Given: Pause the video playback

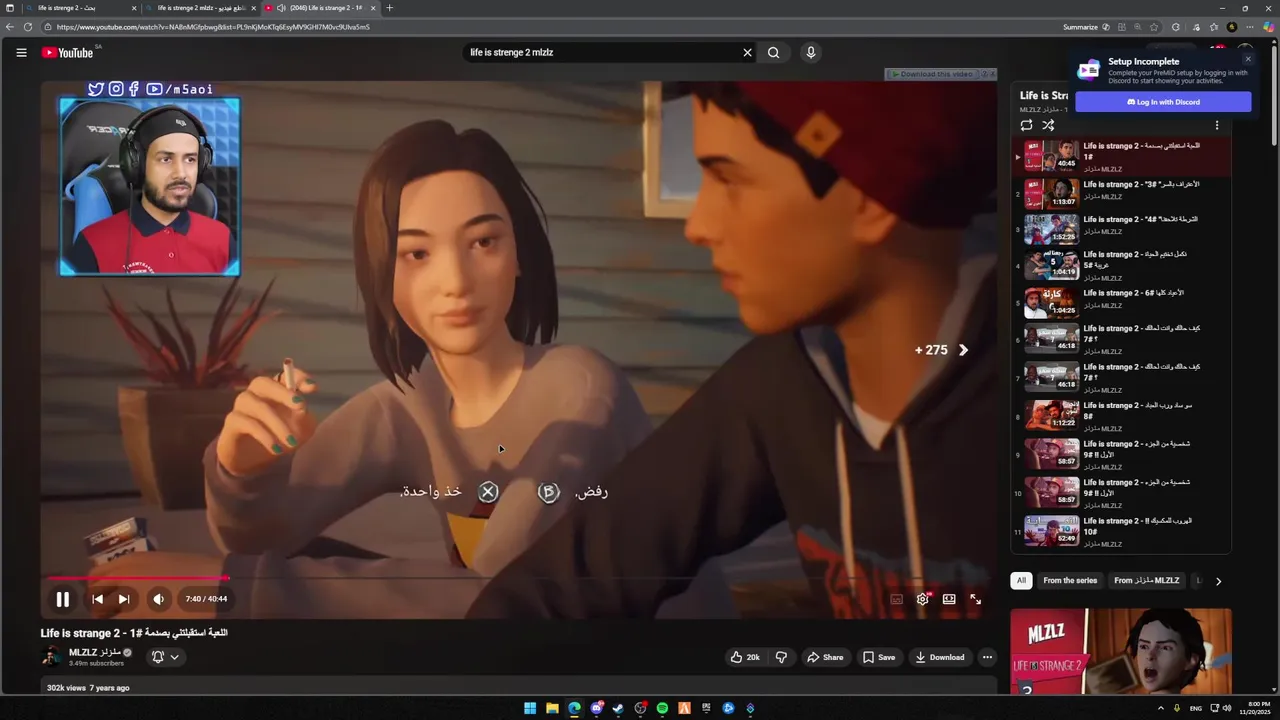Looking at the screenshot, I should coord(62,599).
